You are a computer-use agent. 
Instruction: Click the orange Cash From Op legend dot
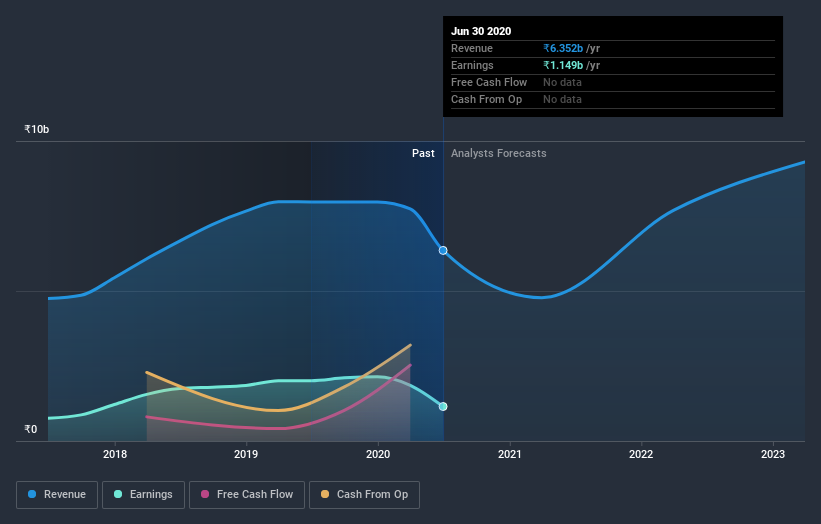click(325, 494)
